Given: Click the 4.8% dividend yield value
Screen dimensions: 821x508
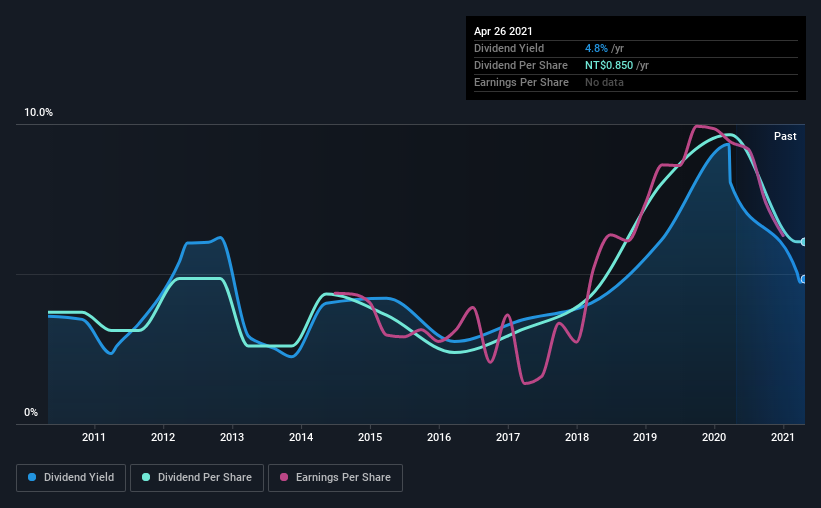Looking at the screenshot, I should pos(596,48).
